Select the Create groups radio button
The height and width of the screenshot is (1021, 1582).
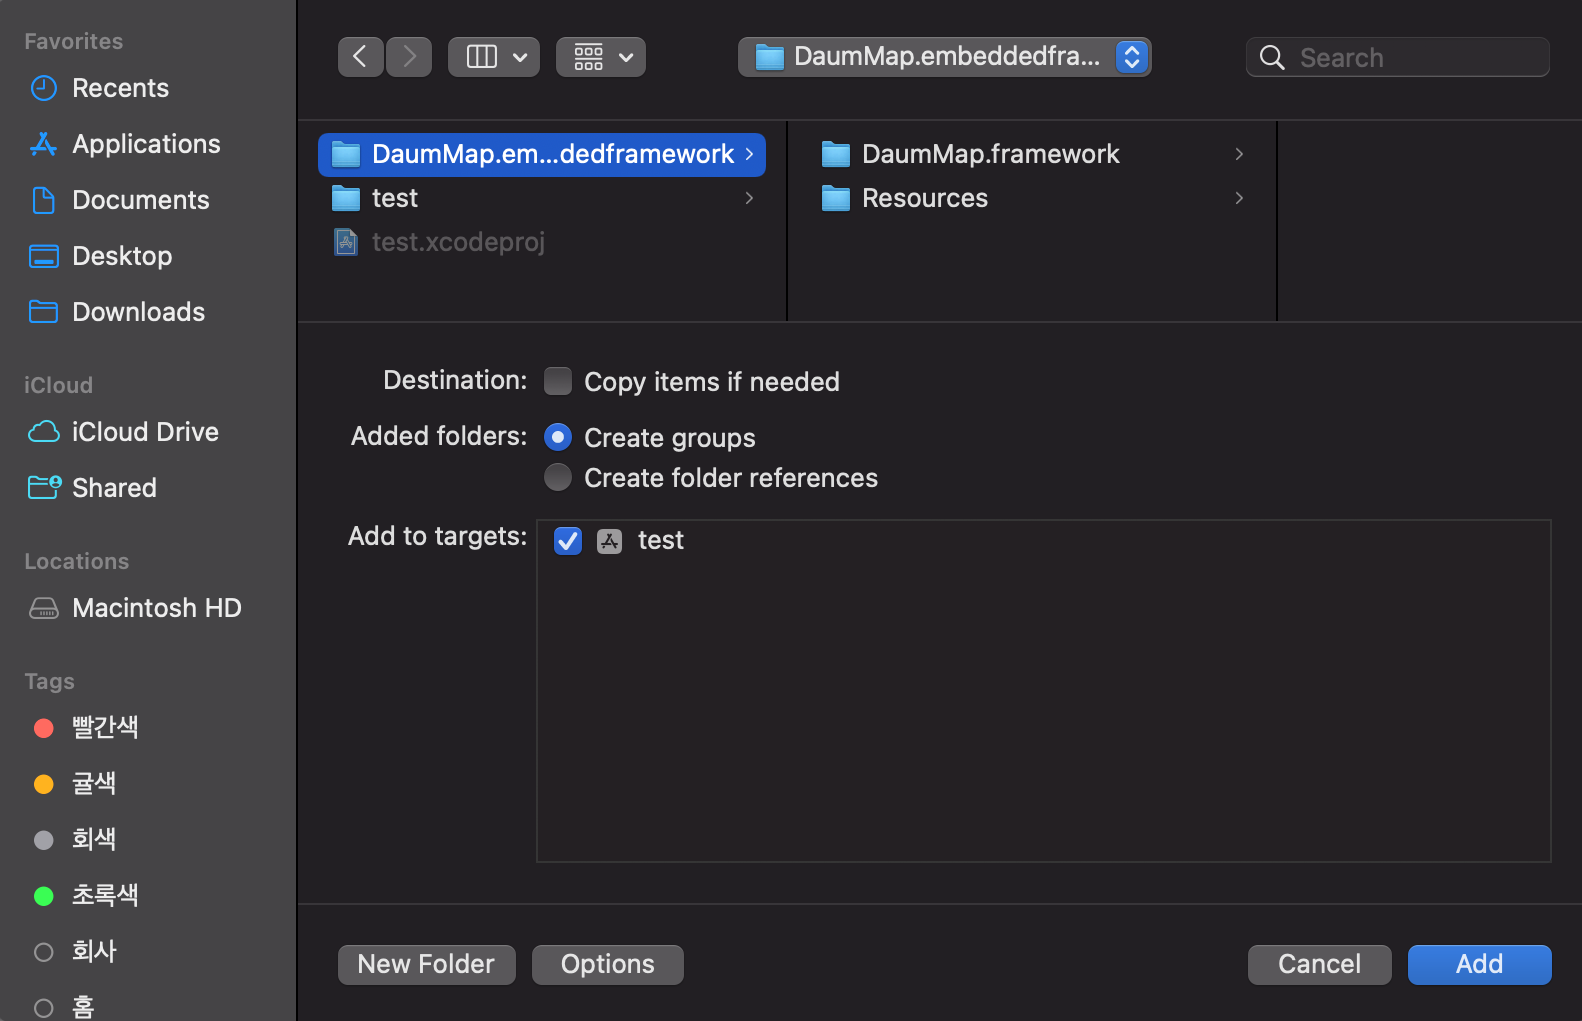click(558, 437)
